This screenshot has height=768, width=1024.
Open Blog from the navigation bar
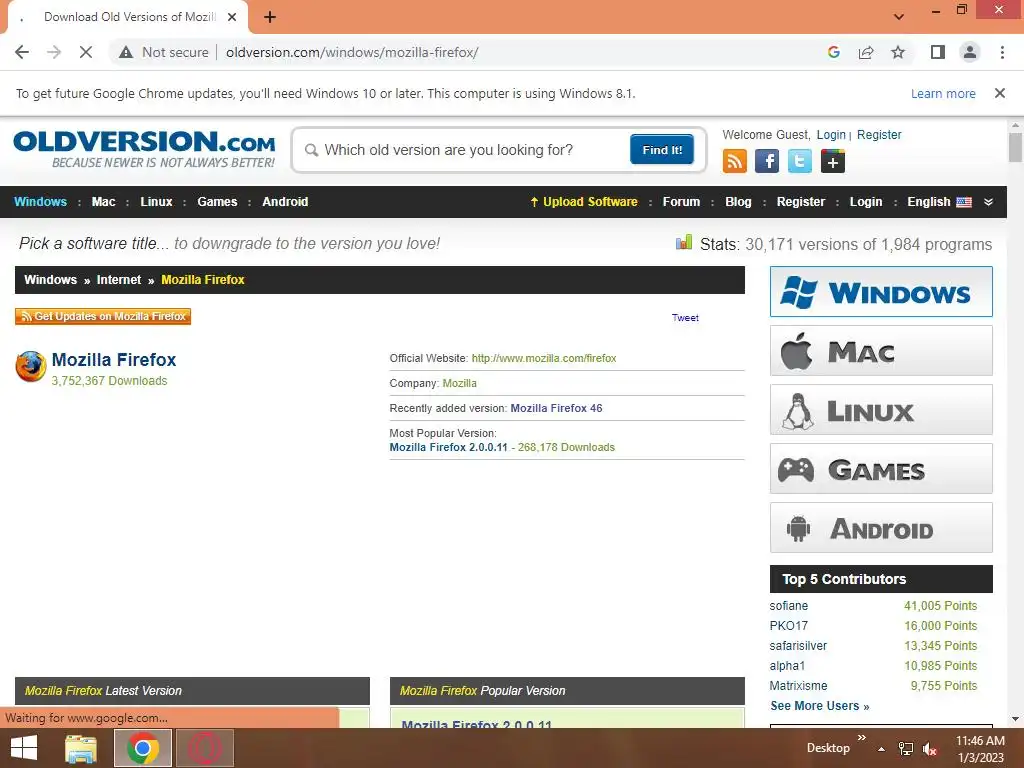click(x=738, y=202)
